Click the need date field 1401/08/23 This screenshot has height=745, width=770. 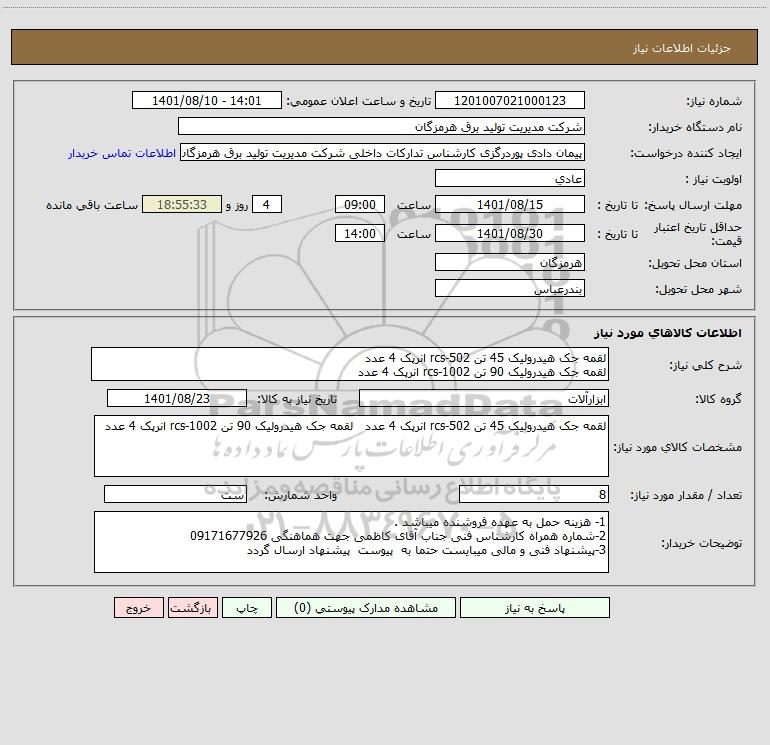point(177,398)
